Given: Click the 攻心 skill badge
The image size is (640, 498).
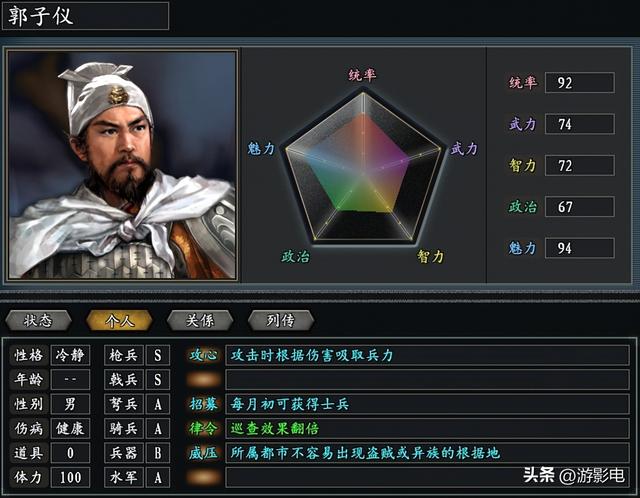Looking at the screenshot, I should tap(204, 355).
